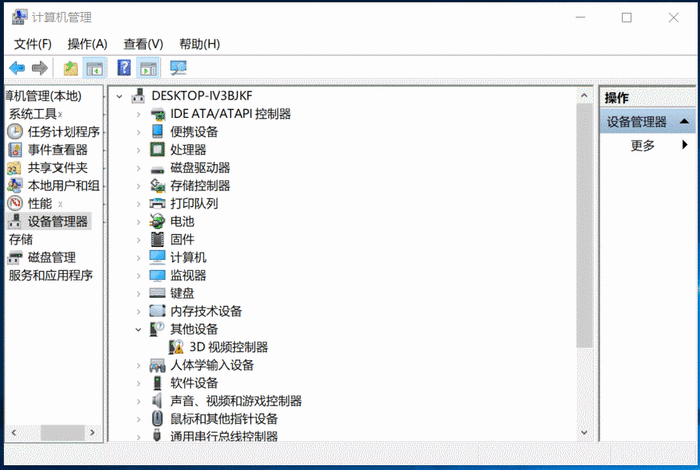Click left pane horizontal scroll right arrow

92,433
